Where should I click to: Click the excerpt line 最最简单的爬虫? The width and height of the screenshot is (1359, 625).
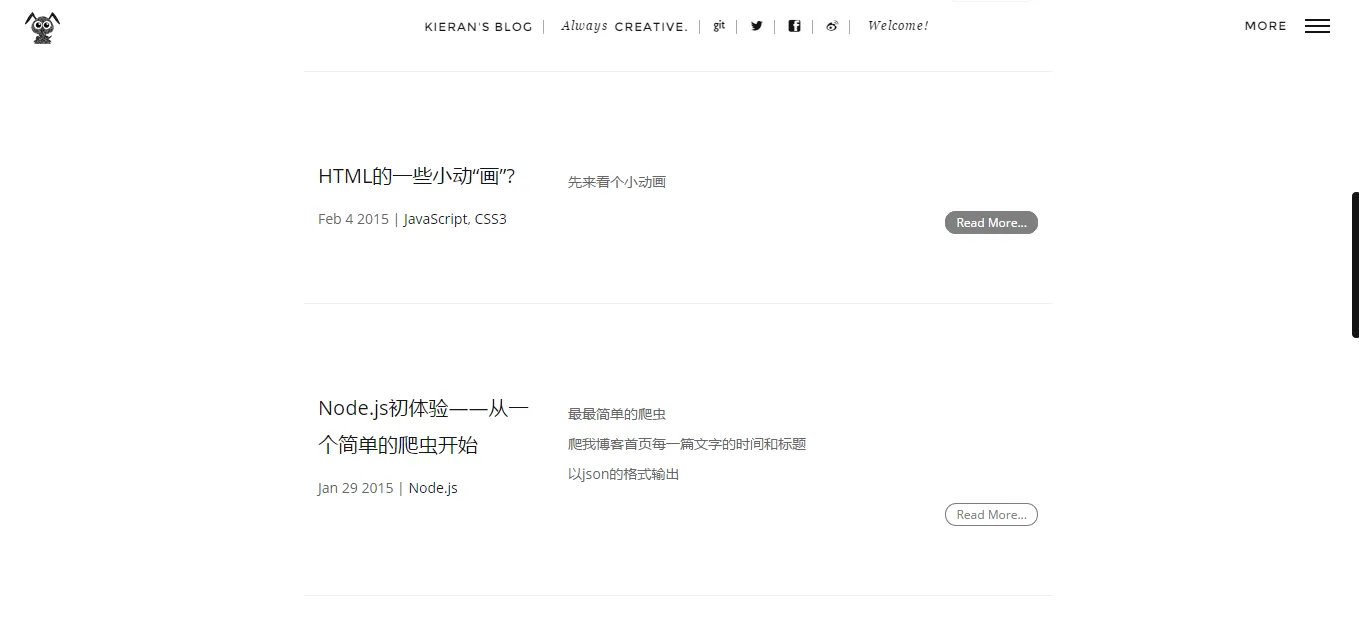617,414
